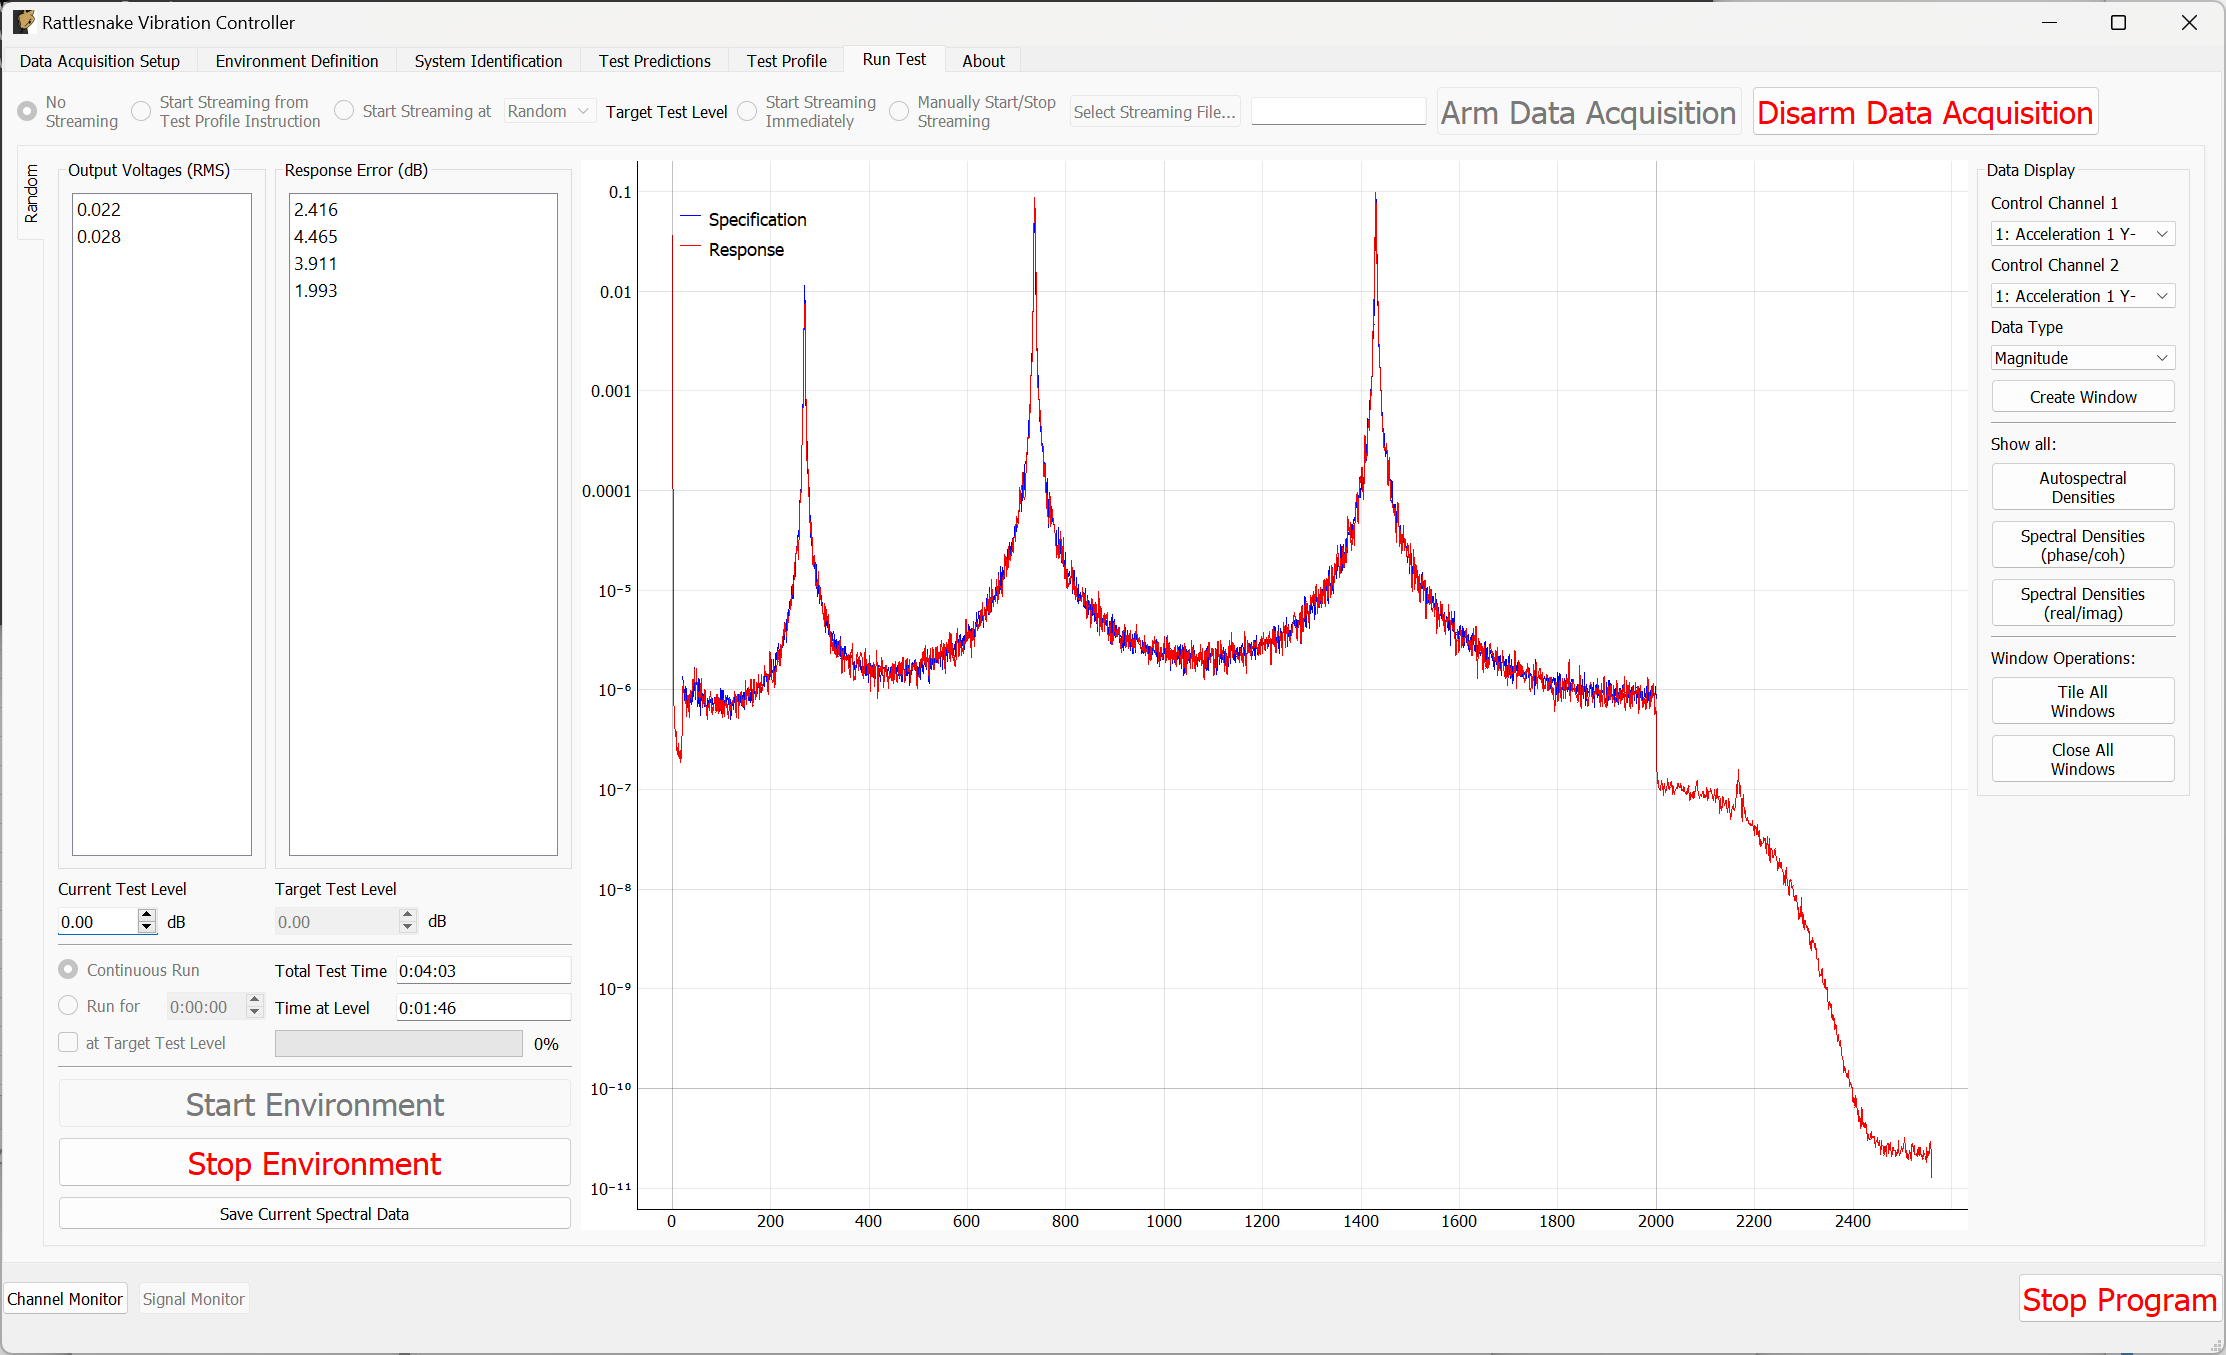Open the Control Channel 1 dropdown
The width and height of the screenshot is (2226, 1355).
2082,233
